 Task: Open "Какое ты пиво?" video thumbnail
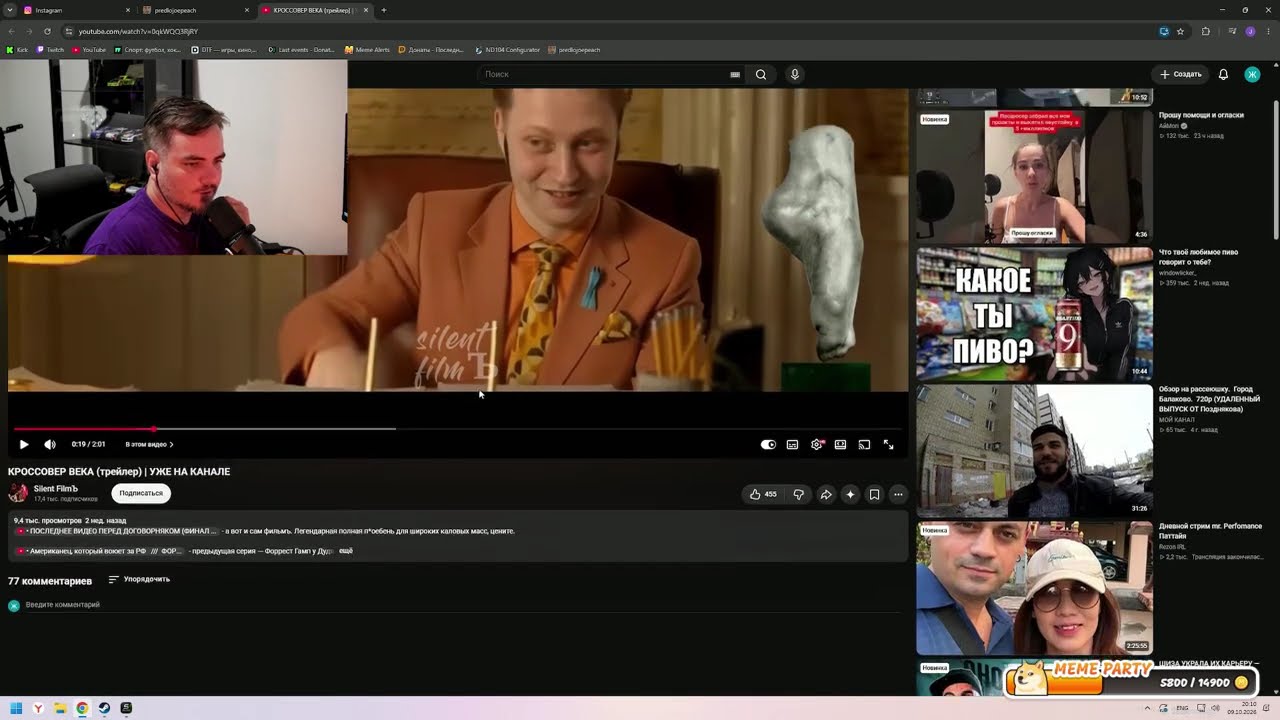point(1034,314)
